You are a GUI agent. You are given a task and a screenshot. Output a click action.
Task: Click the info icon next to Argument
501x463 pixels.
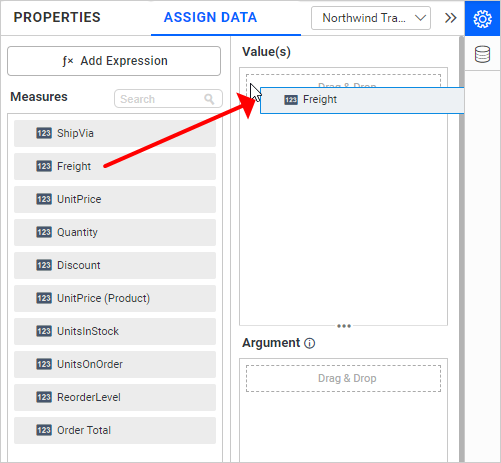[x=310, y=343]
